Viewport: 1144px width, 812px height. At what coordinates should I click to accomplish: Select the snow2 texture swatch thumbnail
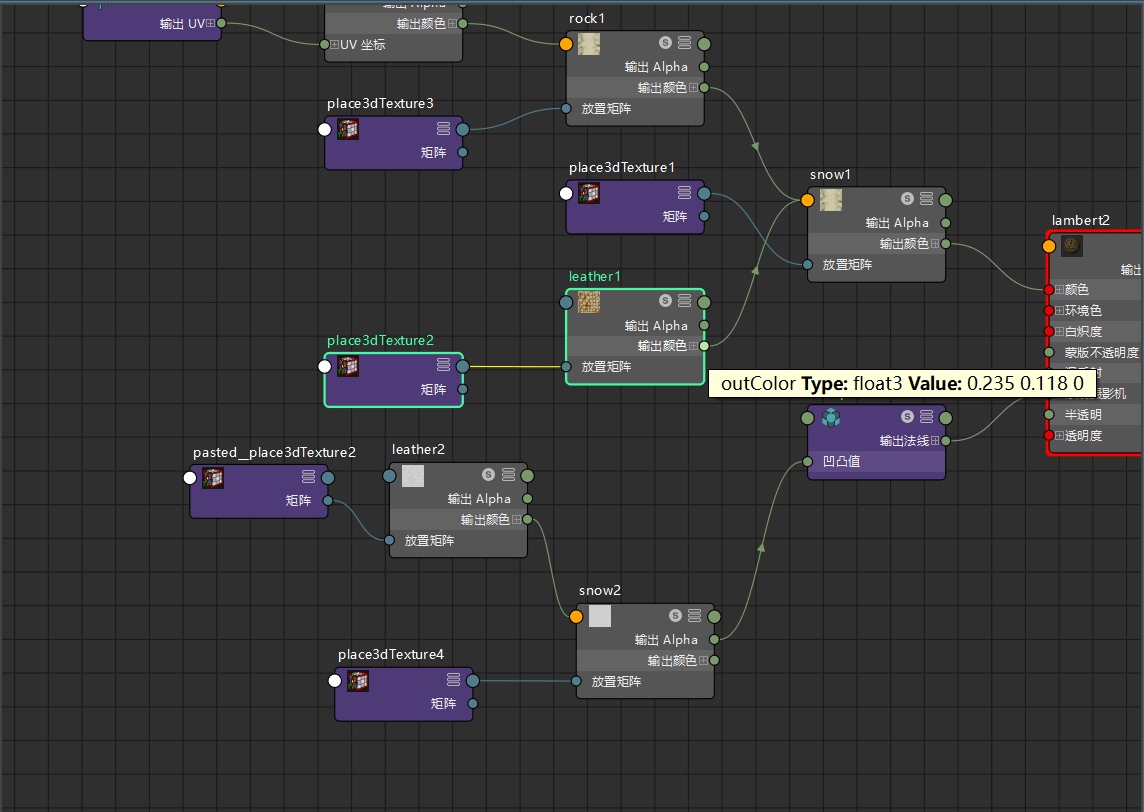coord(600,616)
